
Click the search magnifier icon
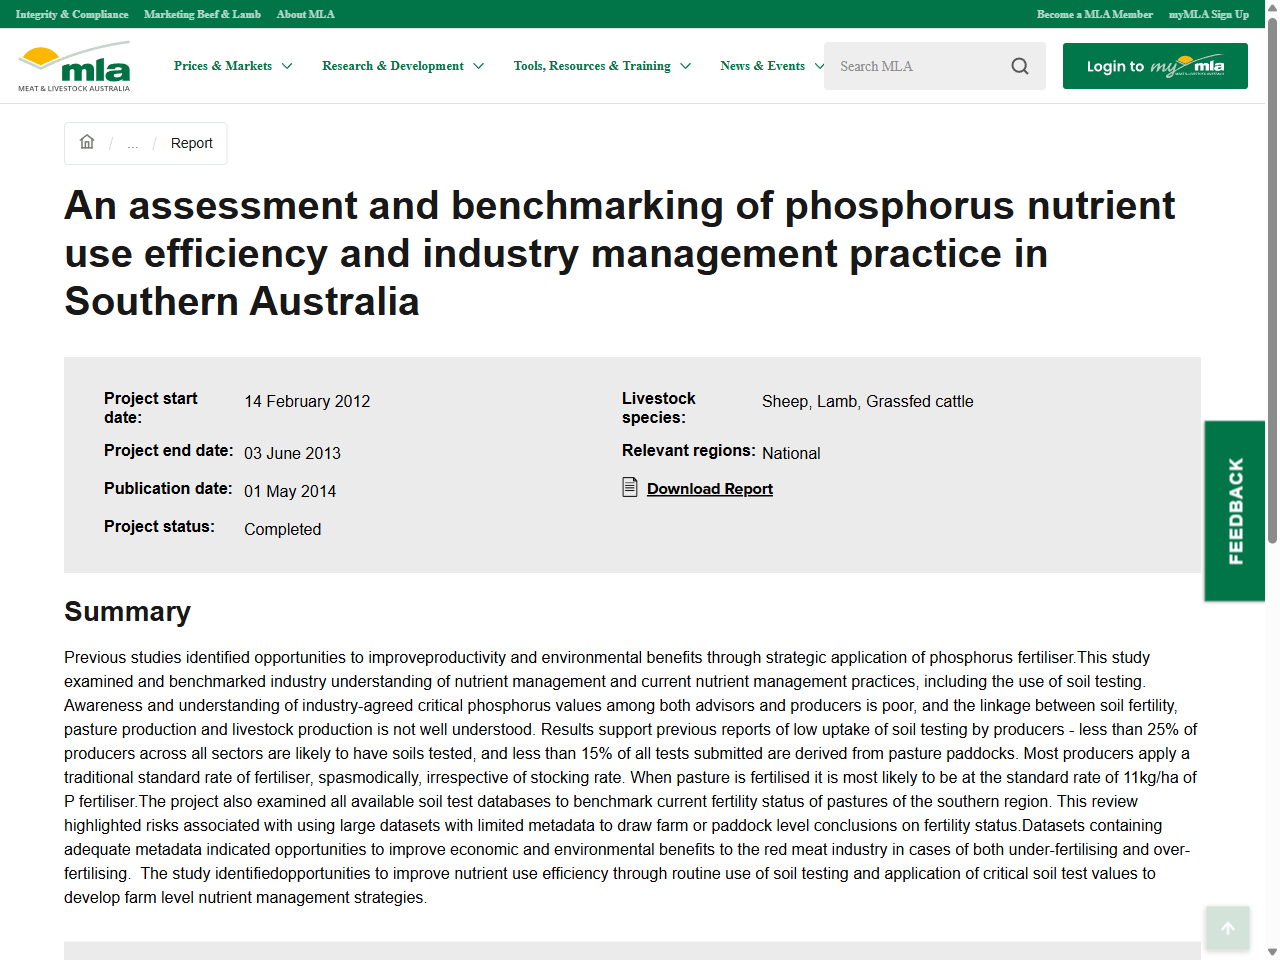point(1020,66)
